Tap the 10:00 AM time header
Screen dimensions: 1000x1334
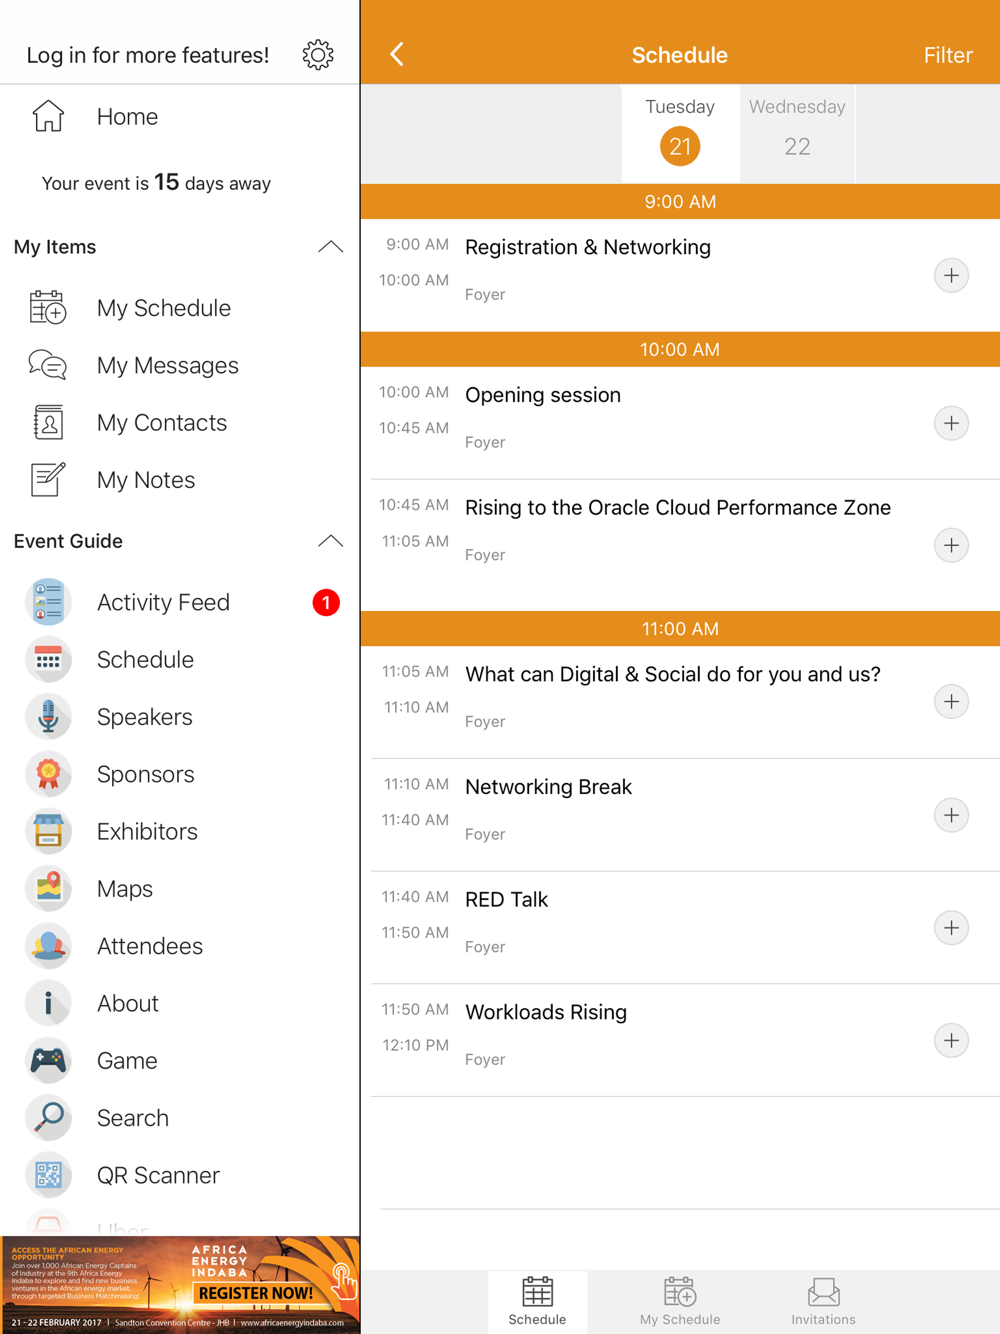click(680, 349)
